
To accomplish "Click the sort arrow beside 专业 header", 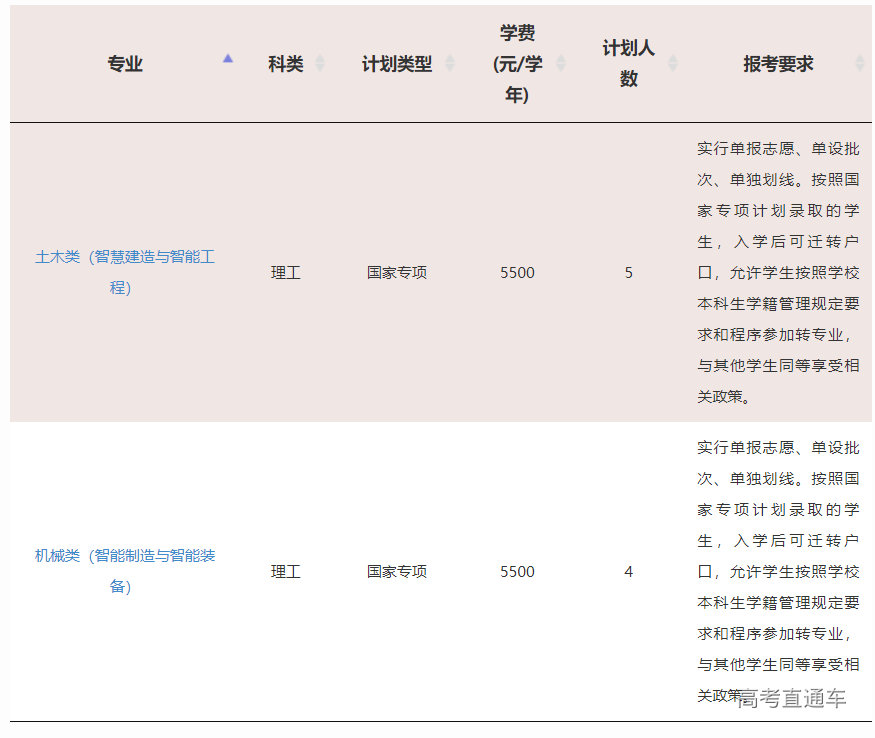I will [228, 60].
